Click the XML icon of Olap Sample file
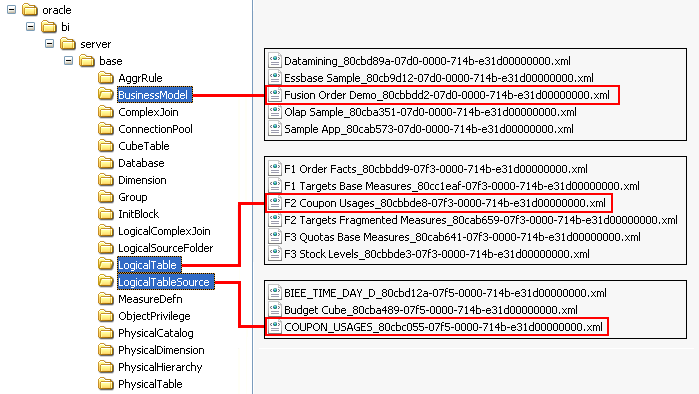Screen dimensions: 699x394 click(x=275, y=112)
